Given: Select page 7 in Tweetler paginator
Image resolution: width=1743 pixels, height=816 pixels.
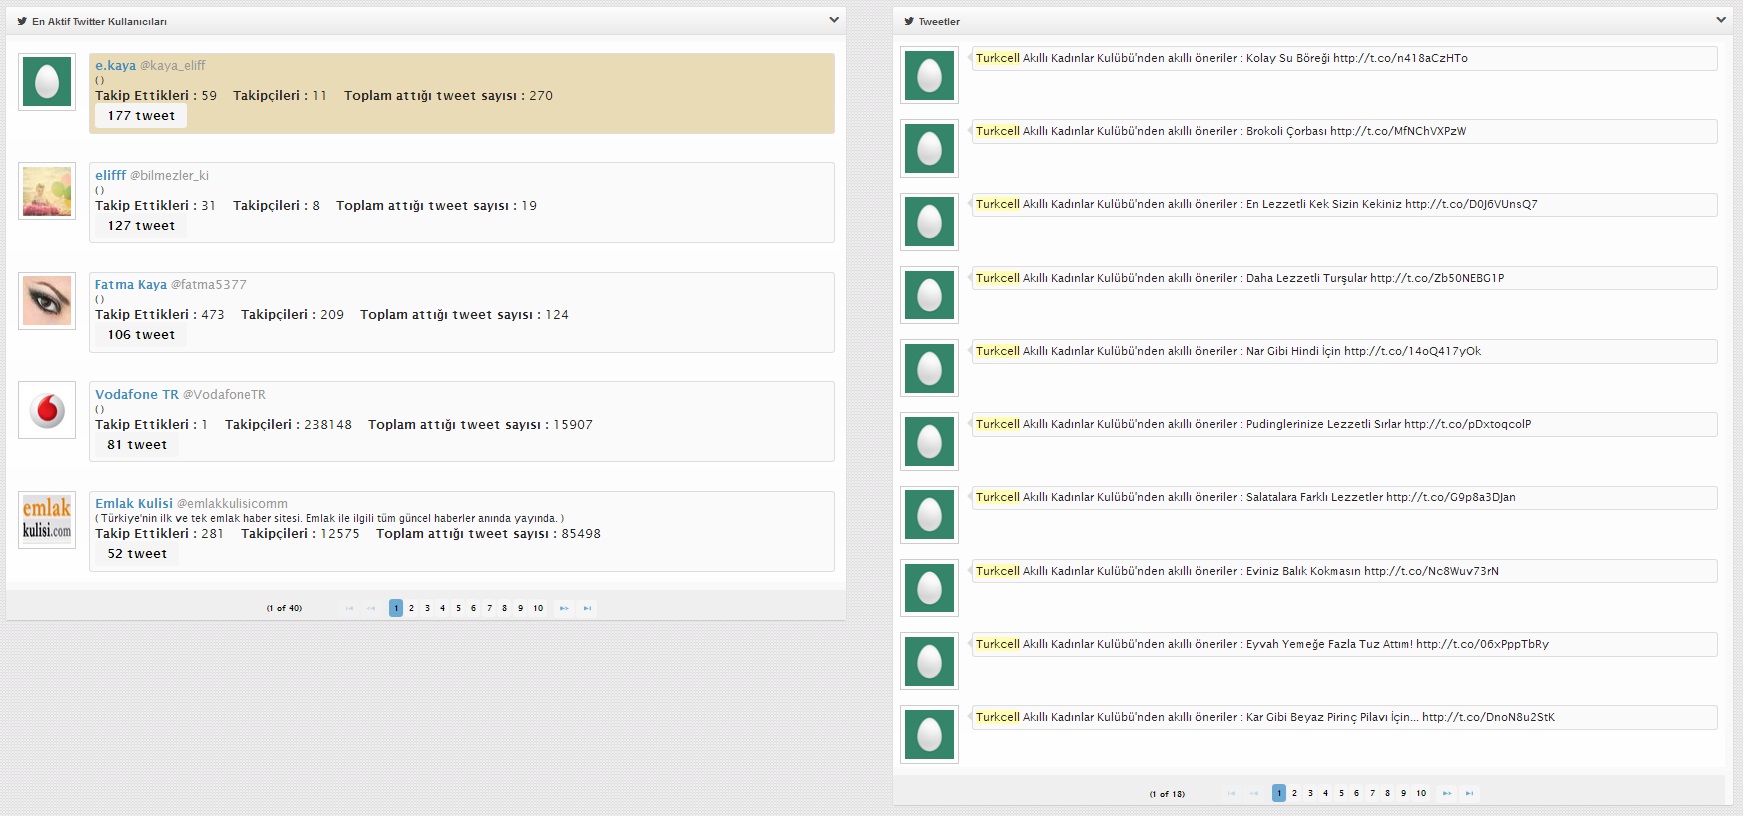Looking at the screenshot, I should click(x=1372, y=793).
